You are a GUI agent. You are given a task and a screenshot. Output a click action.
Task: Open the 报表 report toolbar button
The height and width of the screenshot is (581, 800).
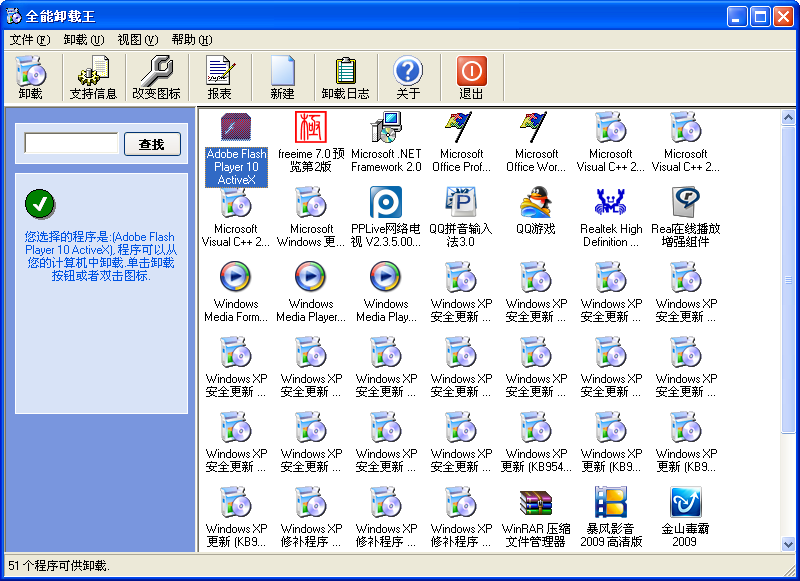(219, 78)
